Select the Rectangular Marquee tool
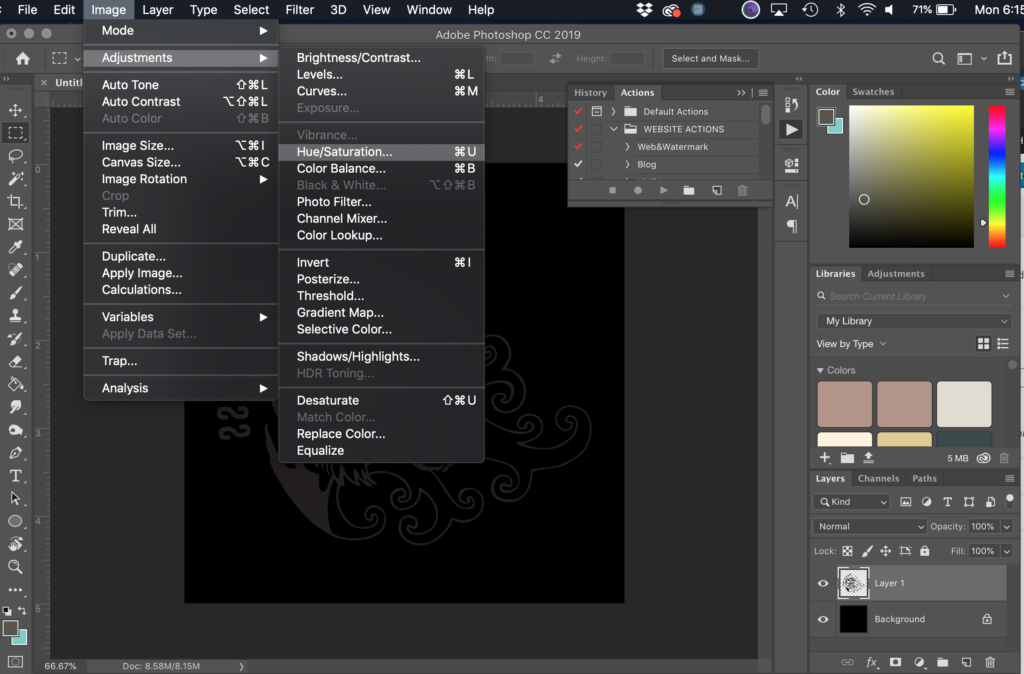 tap(16, 133)
